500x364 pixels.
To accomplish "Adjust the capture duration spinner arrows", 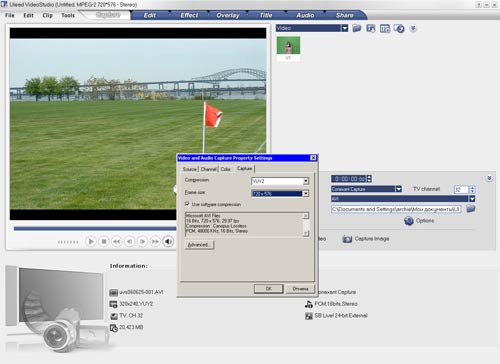I will (x=369, y=179).
